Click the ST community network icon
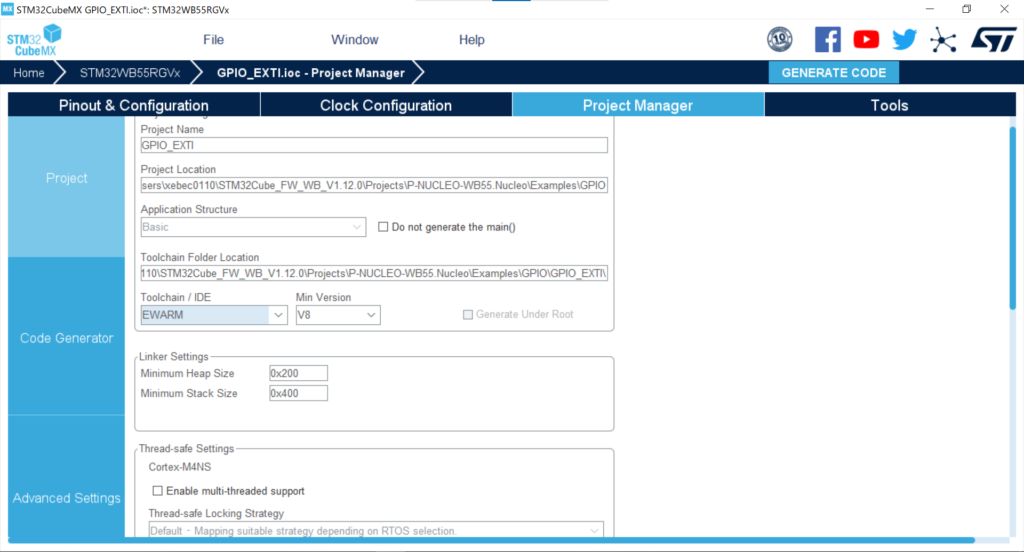1024x552 pixels. (943, 40)
